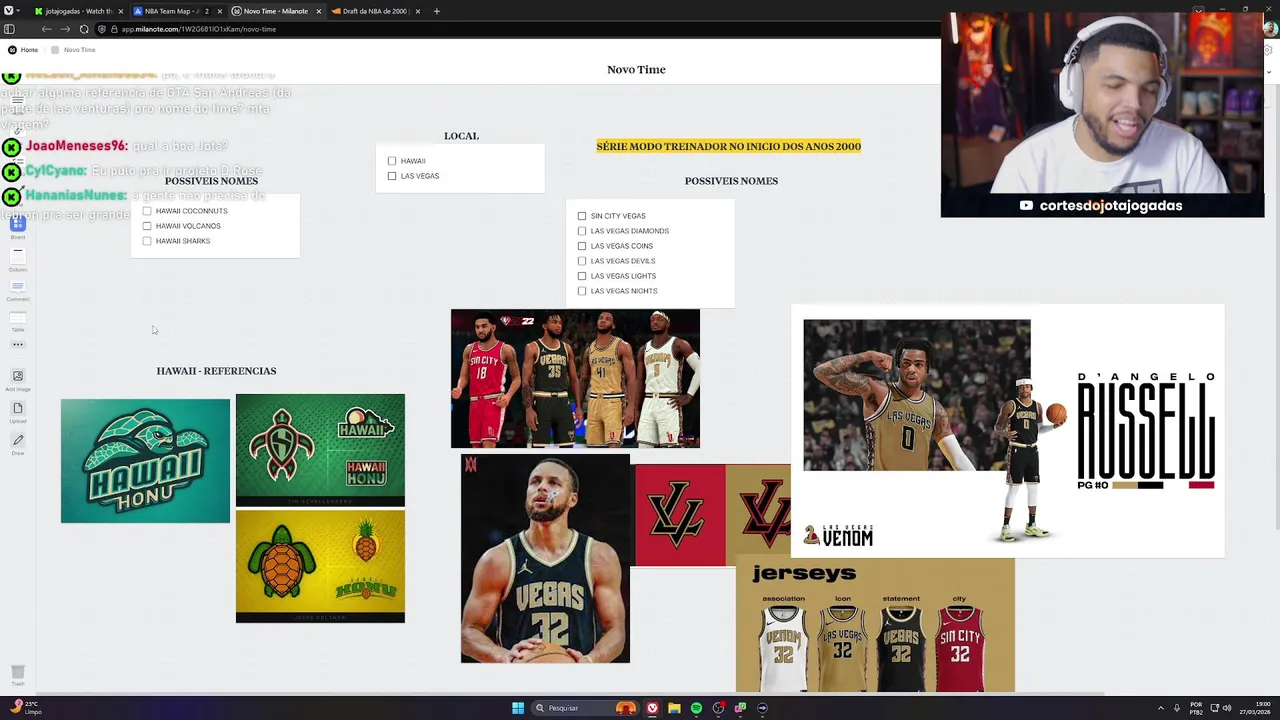Open the more tools ellipsis in sidebar
1280x720 pixels.
(17, 345)
